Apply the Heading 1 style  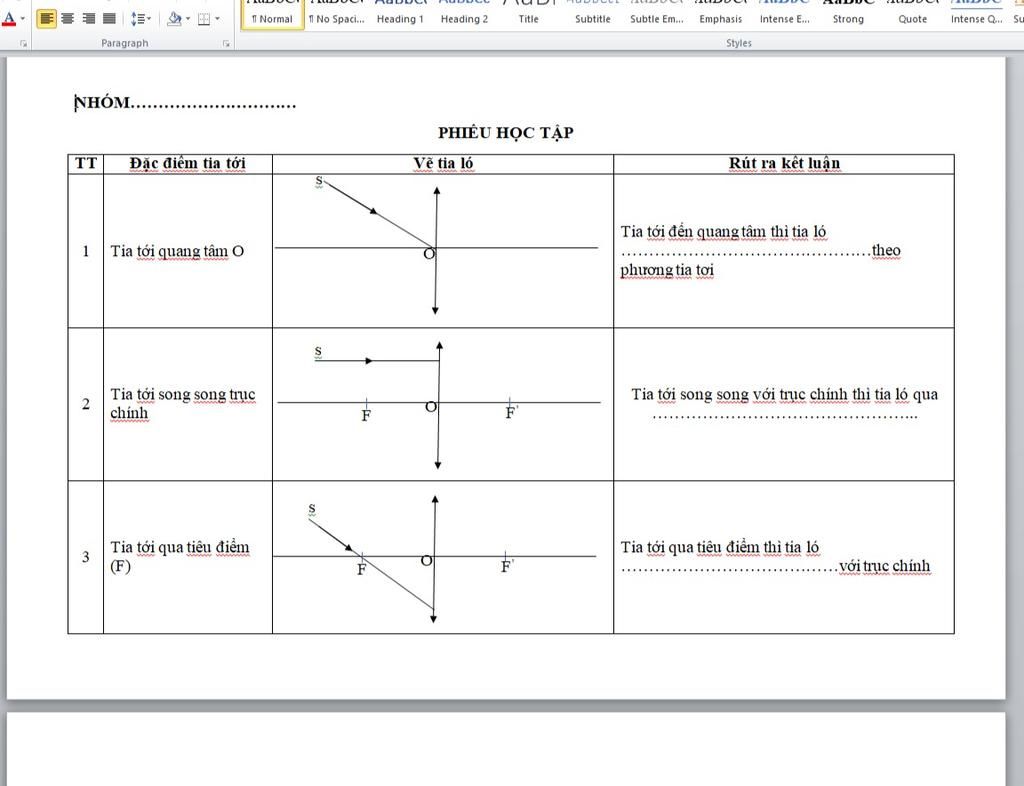(x=400, y=14)
